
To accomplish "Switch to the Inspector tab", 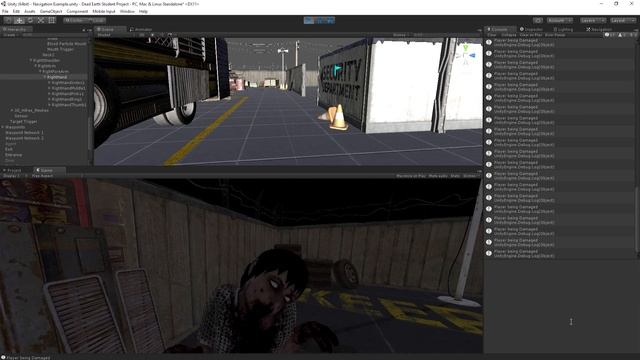I will pos(531,29).
